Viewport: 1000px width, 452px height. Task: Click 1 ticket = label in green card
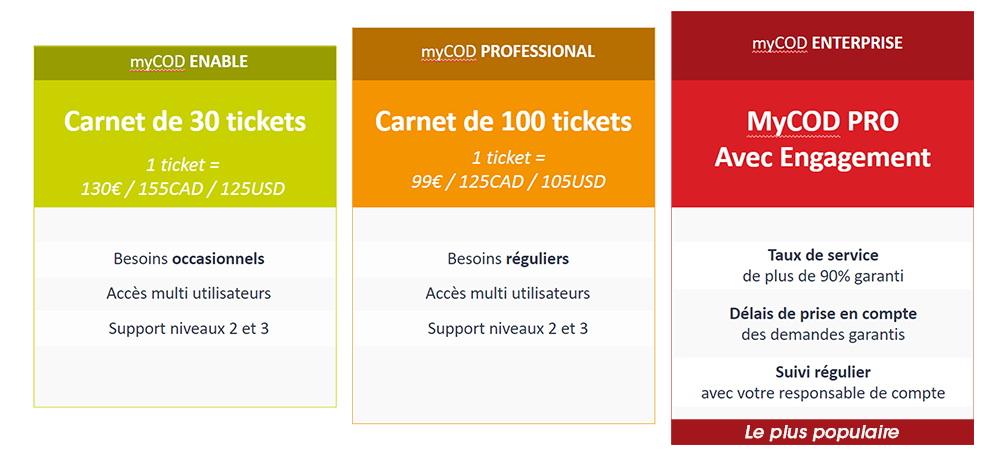click(183, 165)
